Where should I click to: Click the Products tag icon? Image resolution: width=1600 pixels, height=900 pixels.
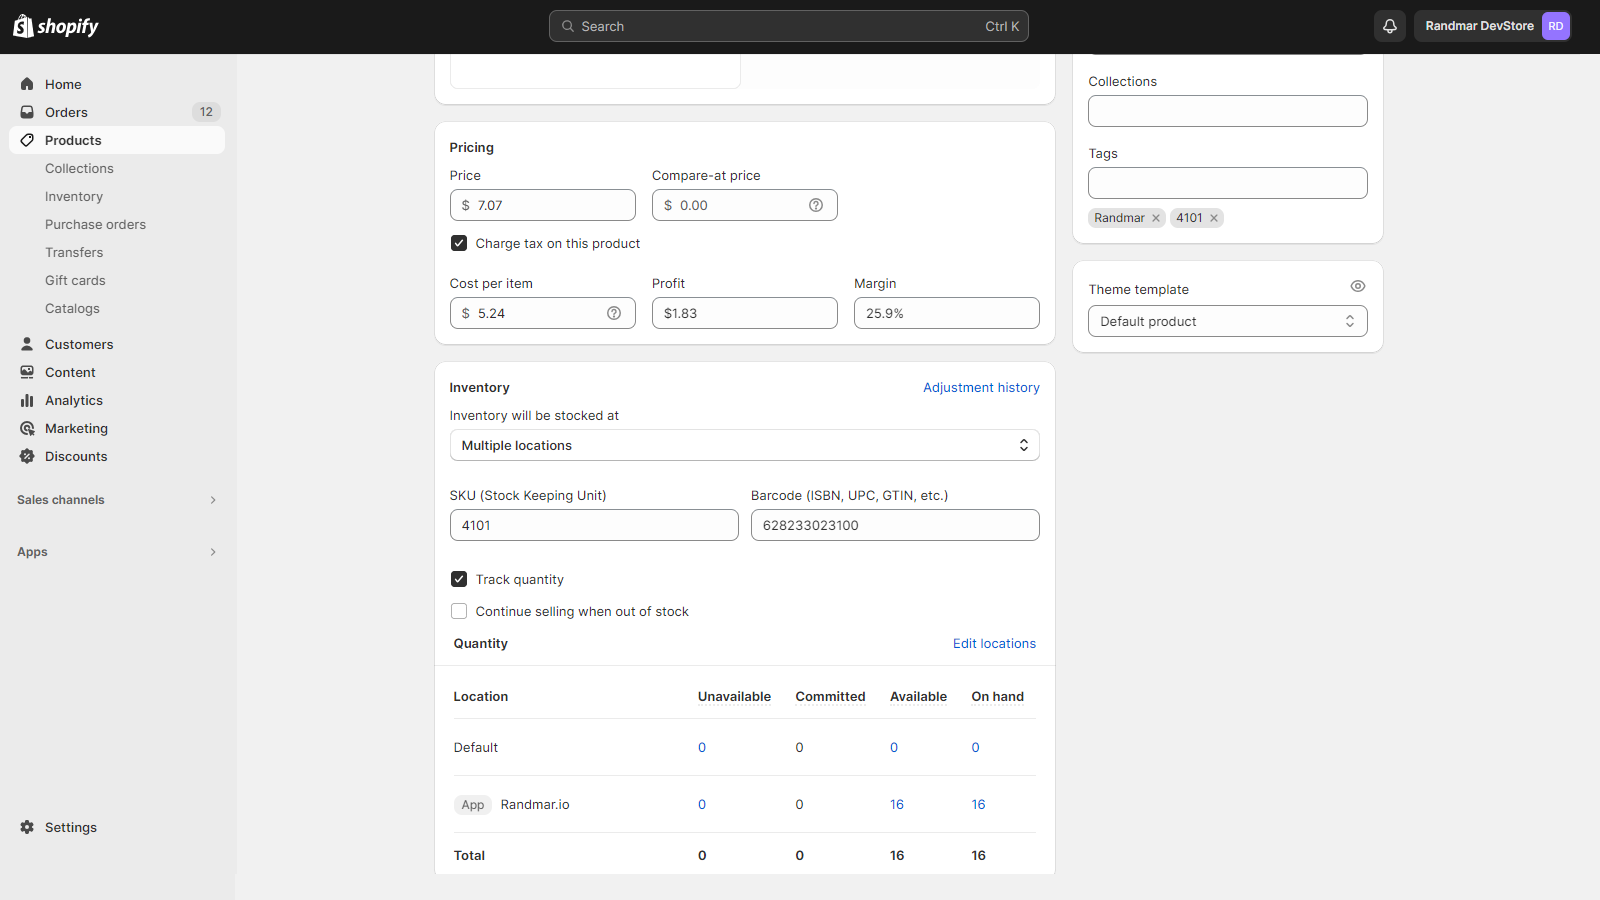point(27,140)
